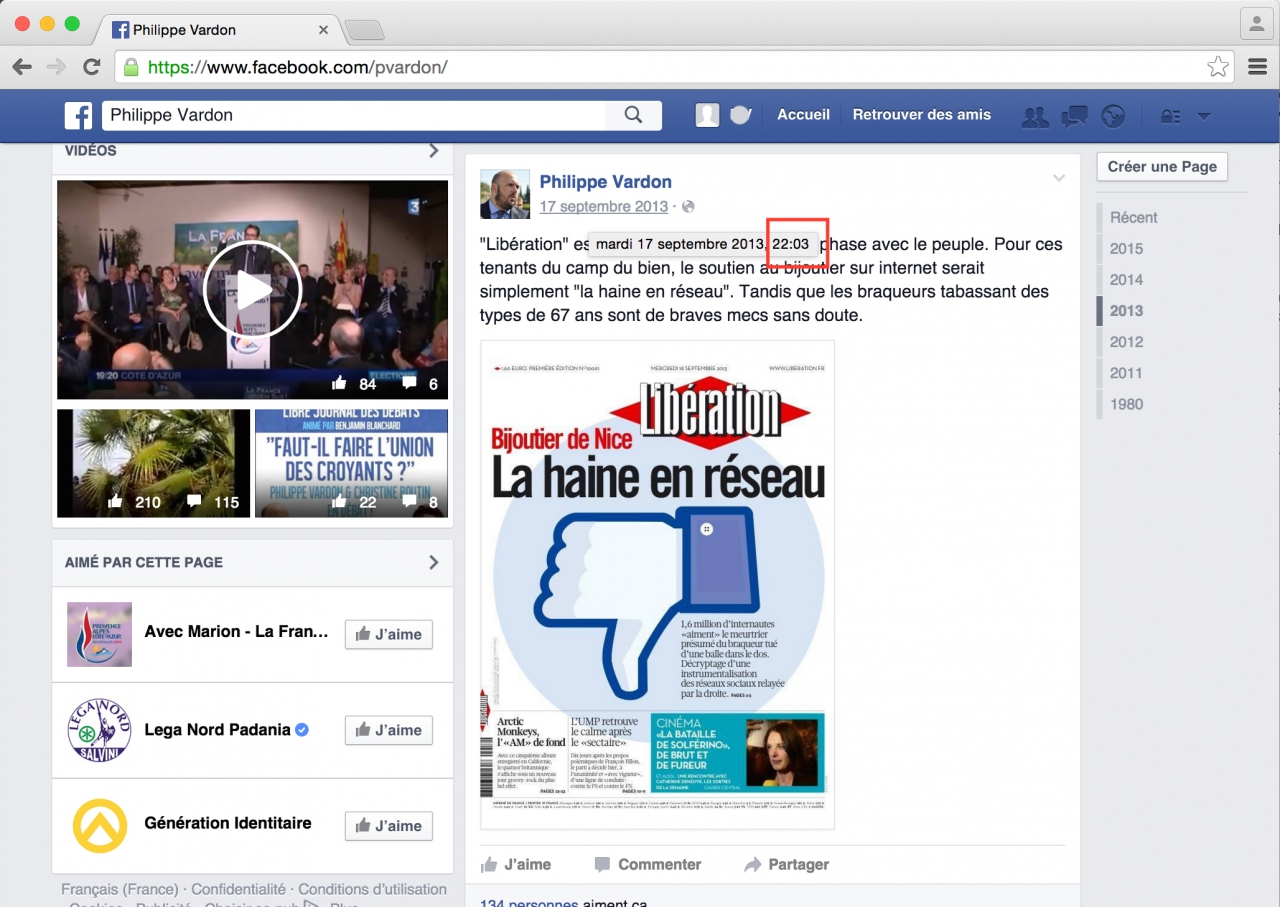Click the post's public audience globe icon
Screen dimensions: 1280x907
[688, 207]
